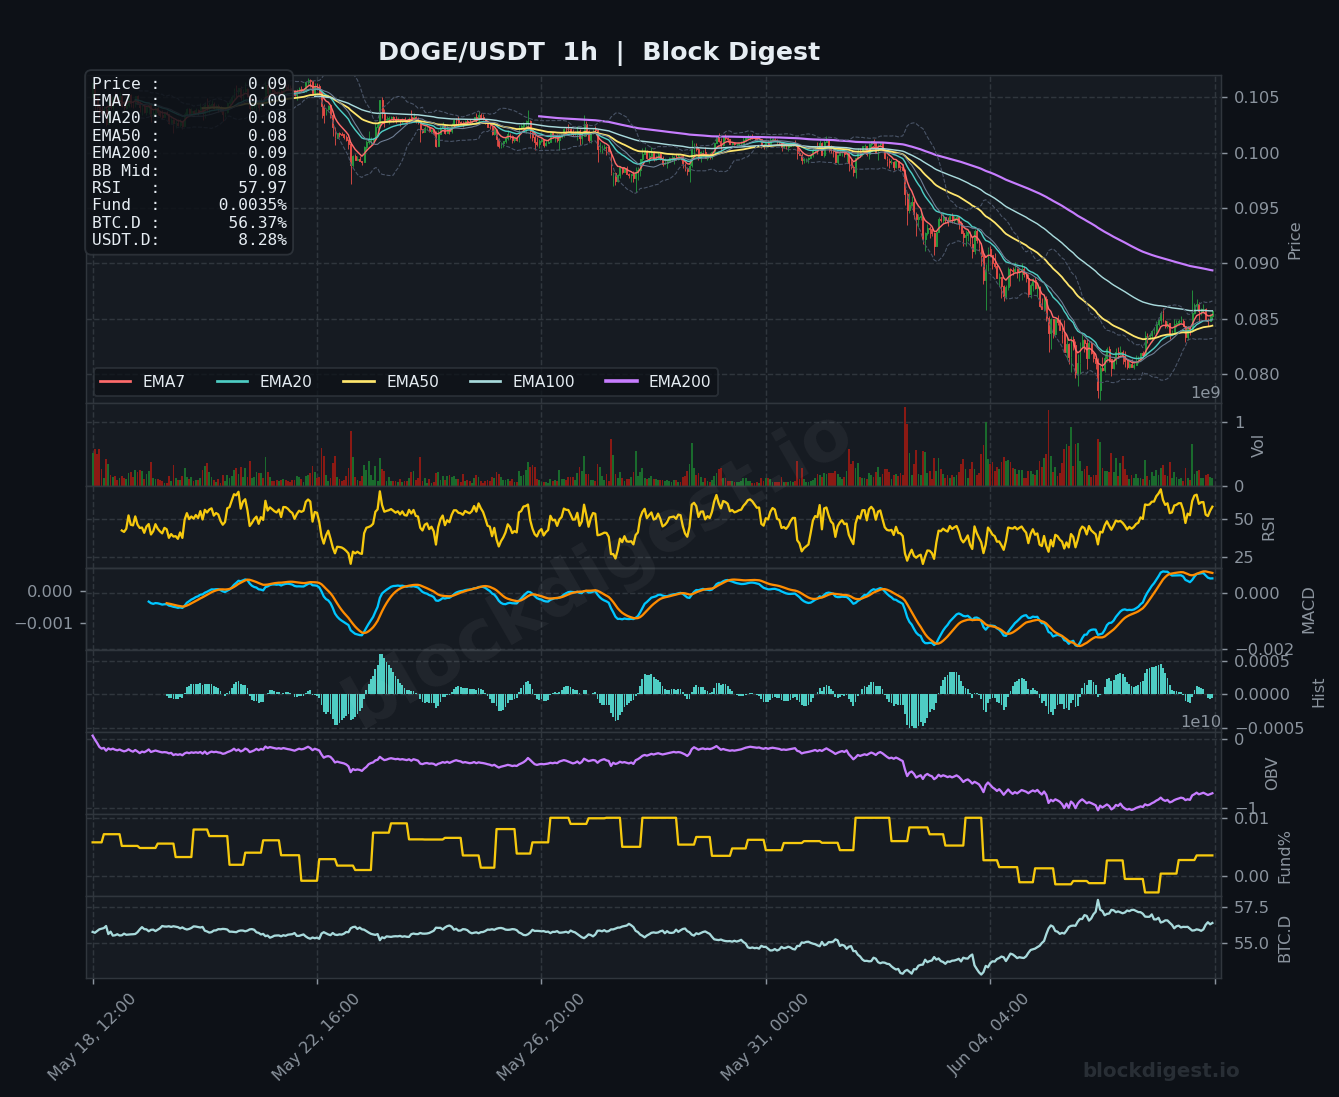The width and height of the screenshot is (1339, 1097).
Task: Click the 50 tick on RSI axis
Action: [x=1244, y=520]
